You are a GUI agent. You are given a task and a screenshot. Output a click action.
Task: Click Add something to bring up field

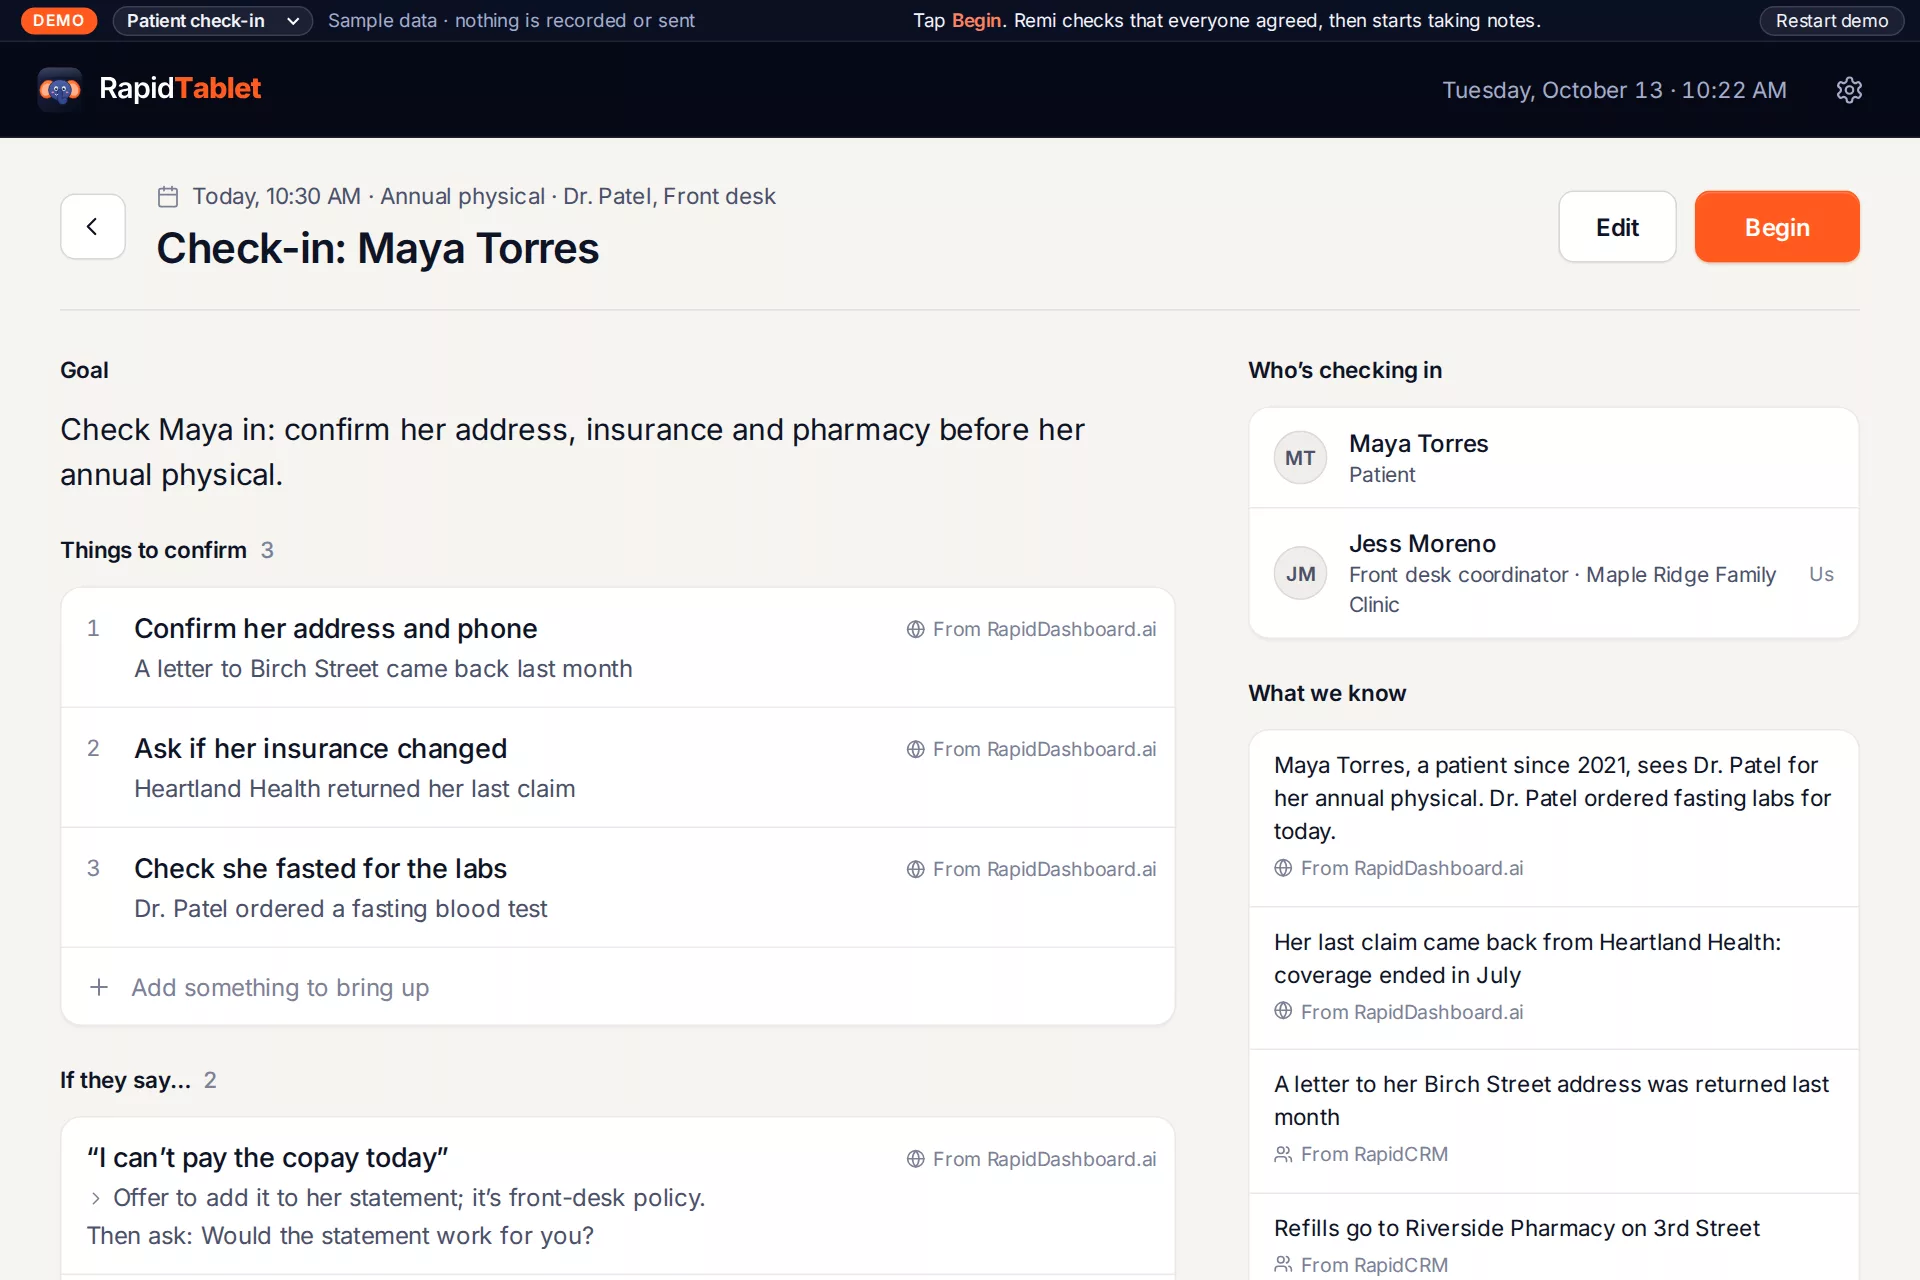618,987
